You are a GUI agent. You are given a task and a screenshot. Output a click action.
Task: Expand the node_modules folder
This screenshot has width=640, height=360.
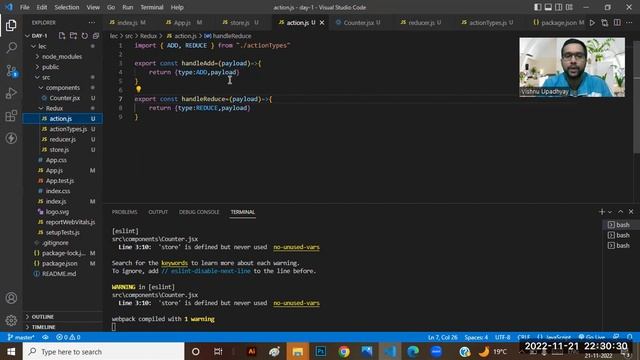tap(63, 57)
